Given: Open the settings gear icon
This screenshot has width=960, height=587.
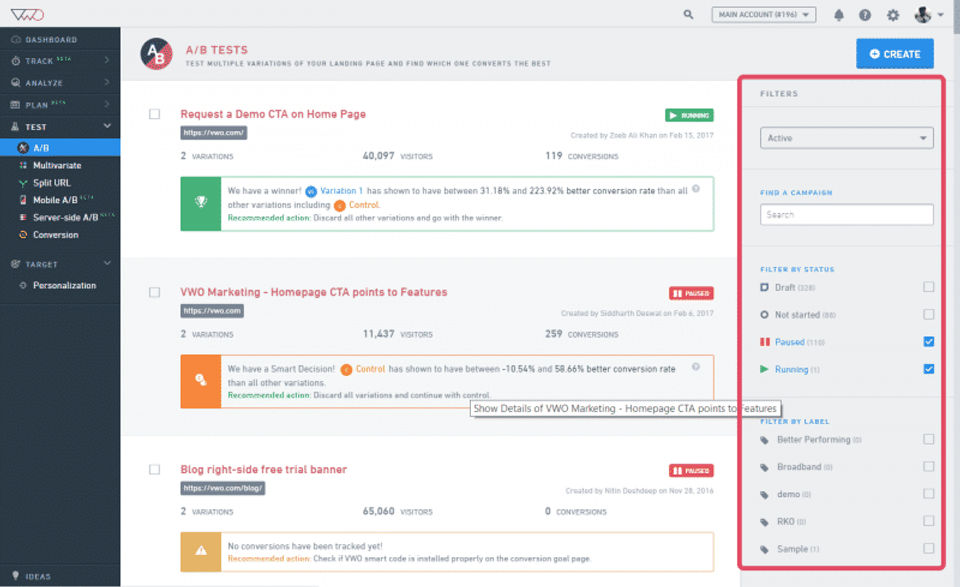Looking at the screenshot, I should pos(893,15).
